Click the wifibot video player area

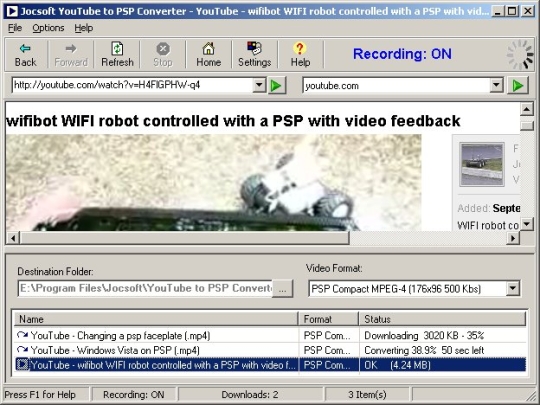click(214, 183)
